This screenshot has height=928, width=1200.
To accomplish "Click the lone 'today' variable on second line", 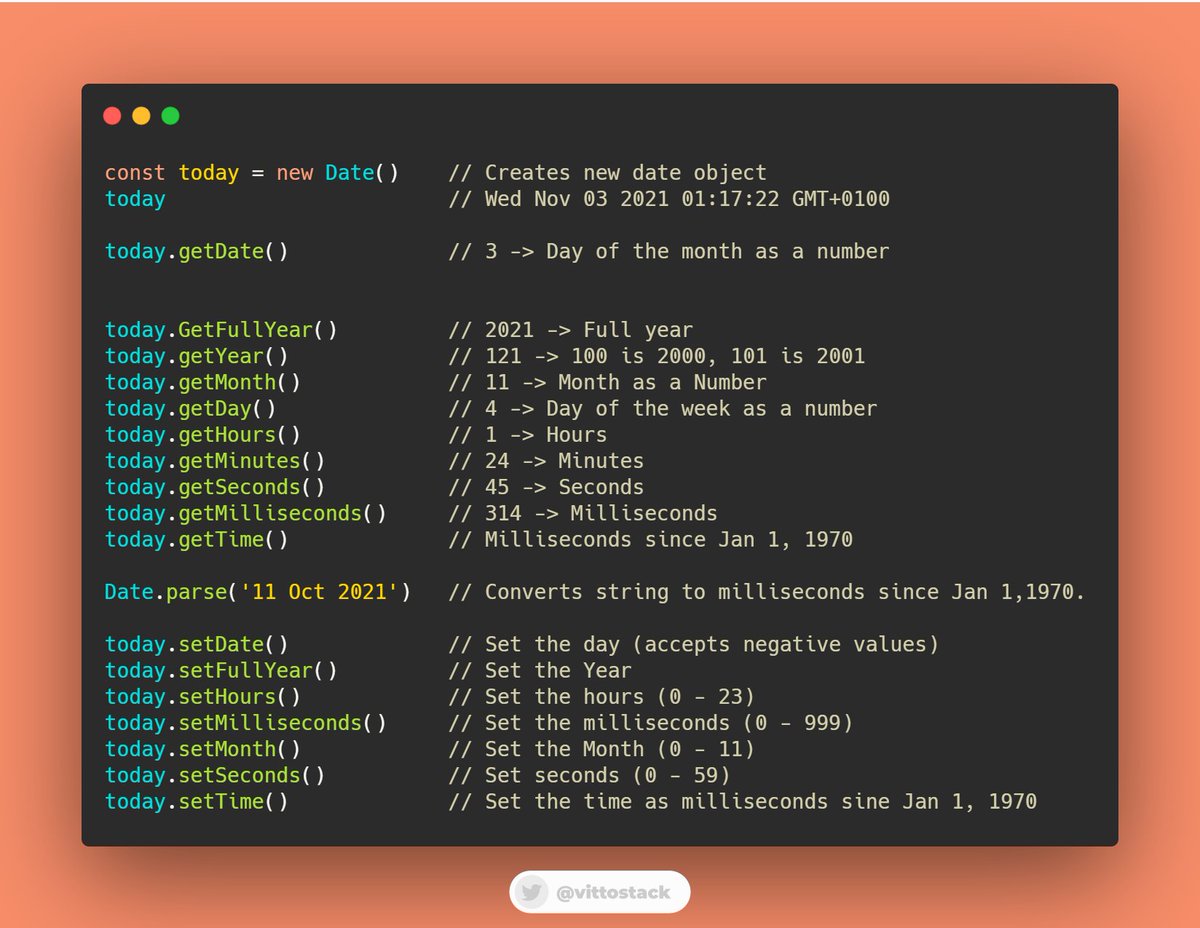I will [135, 199].
